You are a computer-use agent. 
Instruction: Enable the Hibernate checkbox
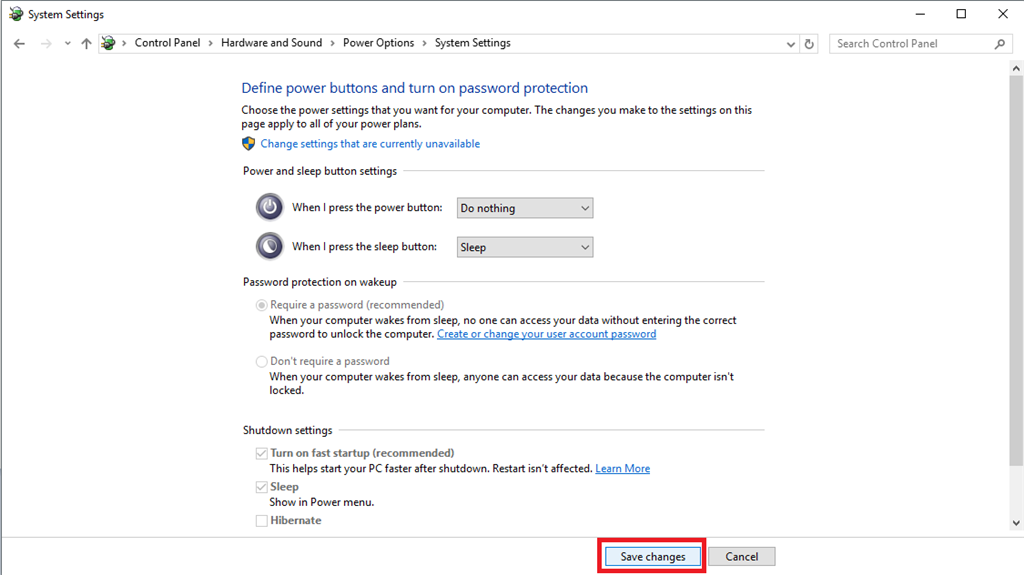point(261,521)
